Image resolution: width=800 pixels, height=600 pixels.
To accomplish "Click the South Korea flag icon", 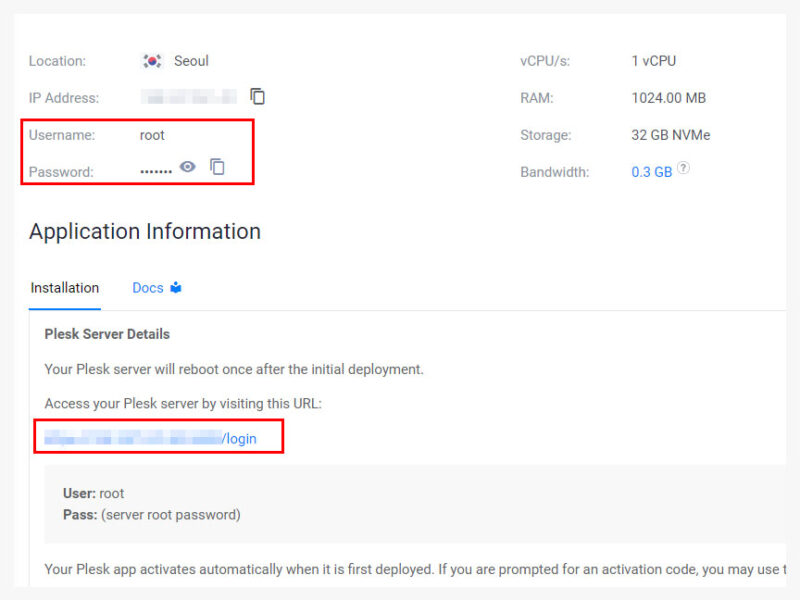I will [x=152, y=61].
